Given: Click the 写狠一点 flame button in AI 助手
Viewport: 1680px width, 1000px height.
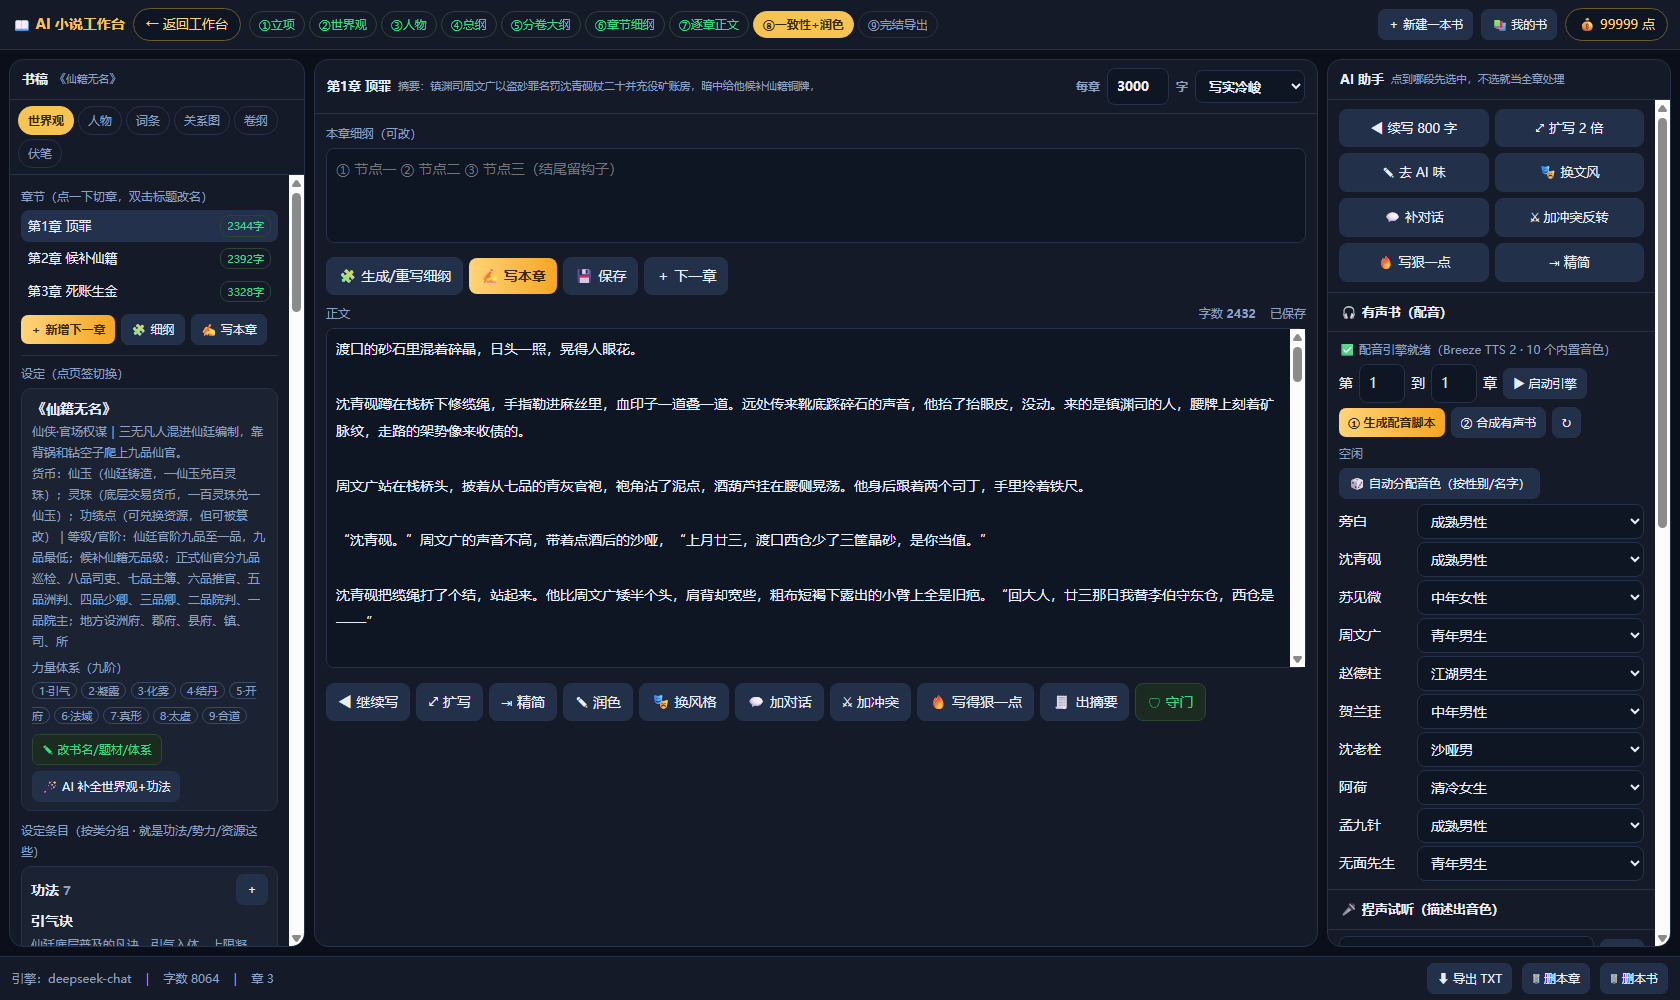Looking at the screenshot, I should [1413, 262].
